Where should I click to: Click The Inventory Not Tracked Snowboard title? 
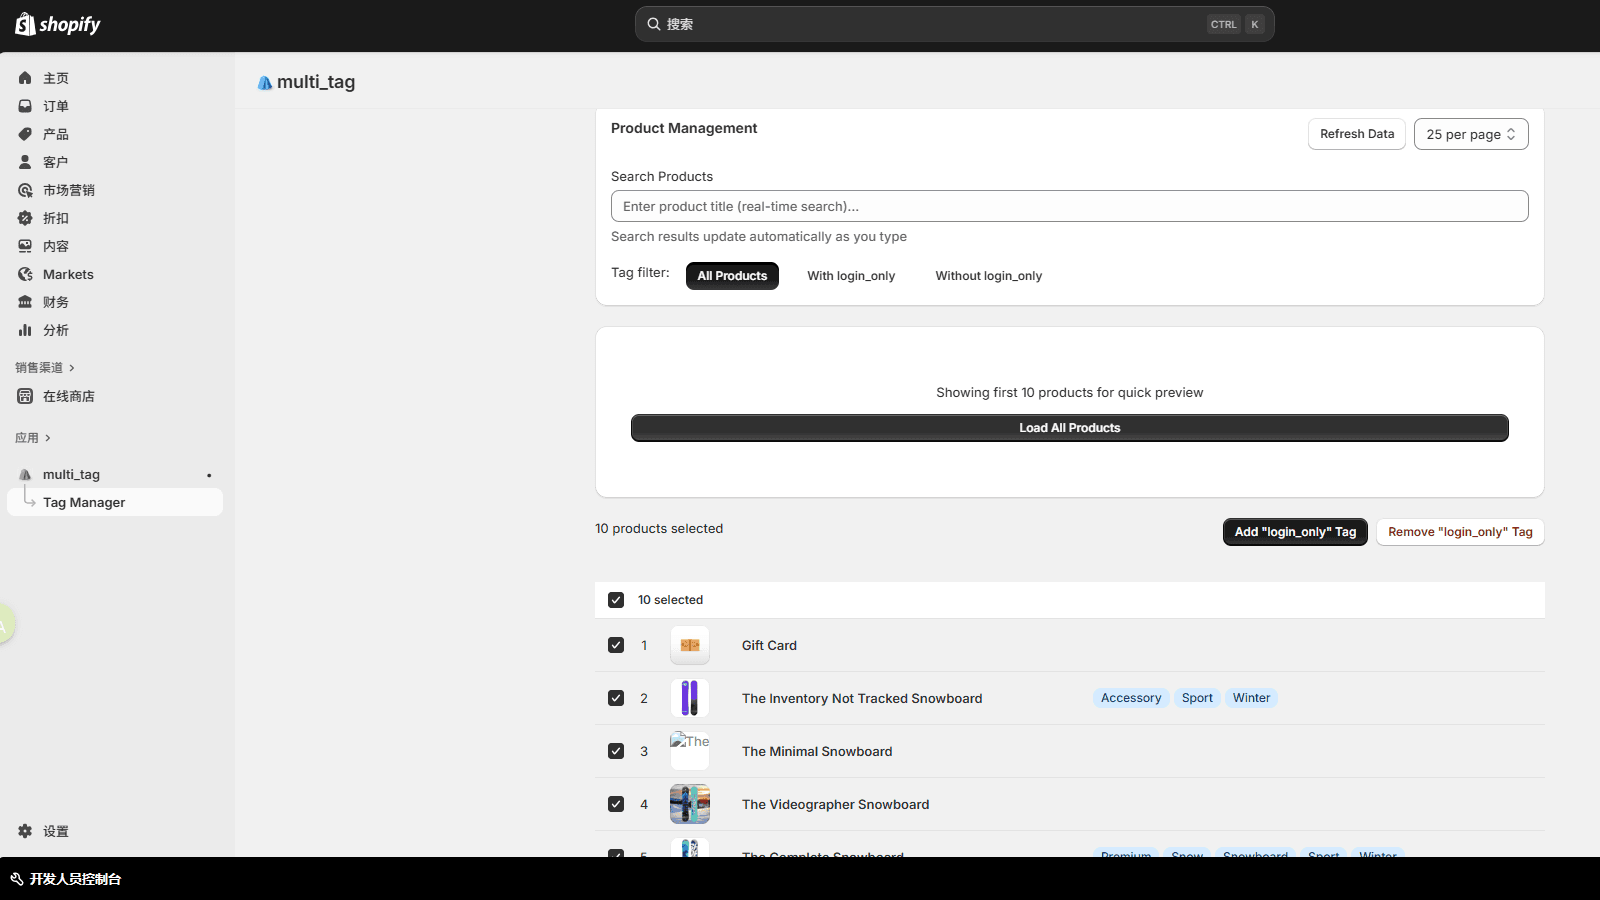[x=862, y=699]
